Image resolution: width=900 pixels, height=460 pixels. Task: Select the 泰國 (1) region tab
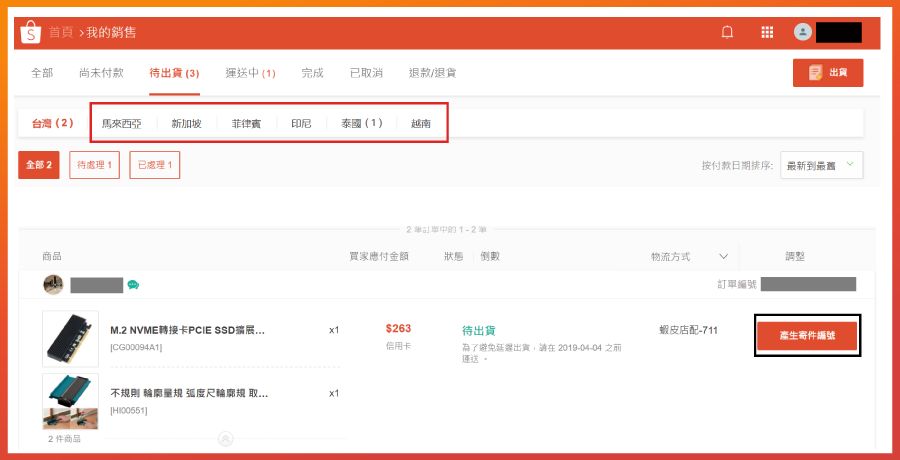(362, 123)
